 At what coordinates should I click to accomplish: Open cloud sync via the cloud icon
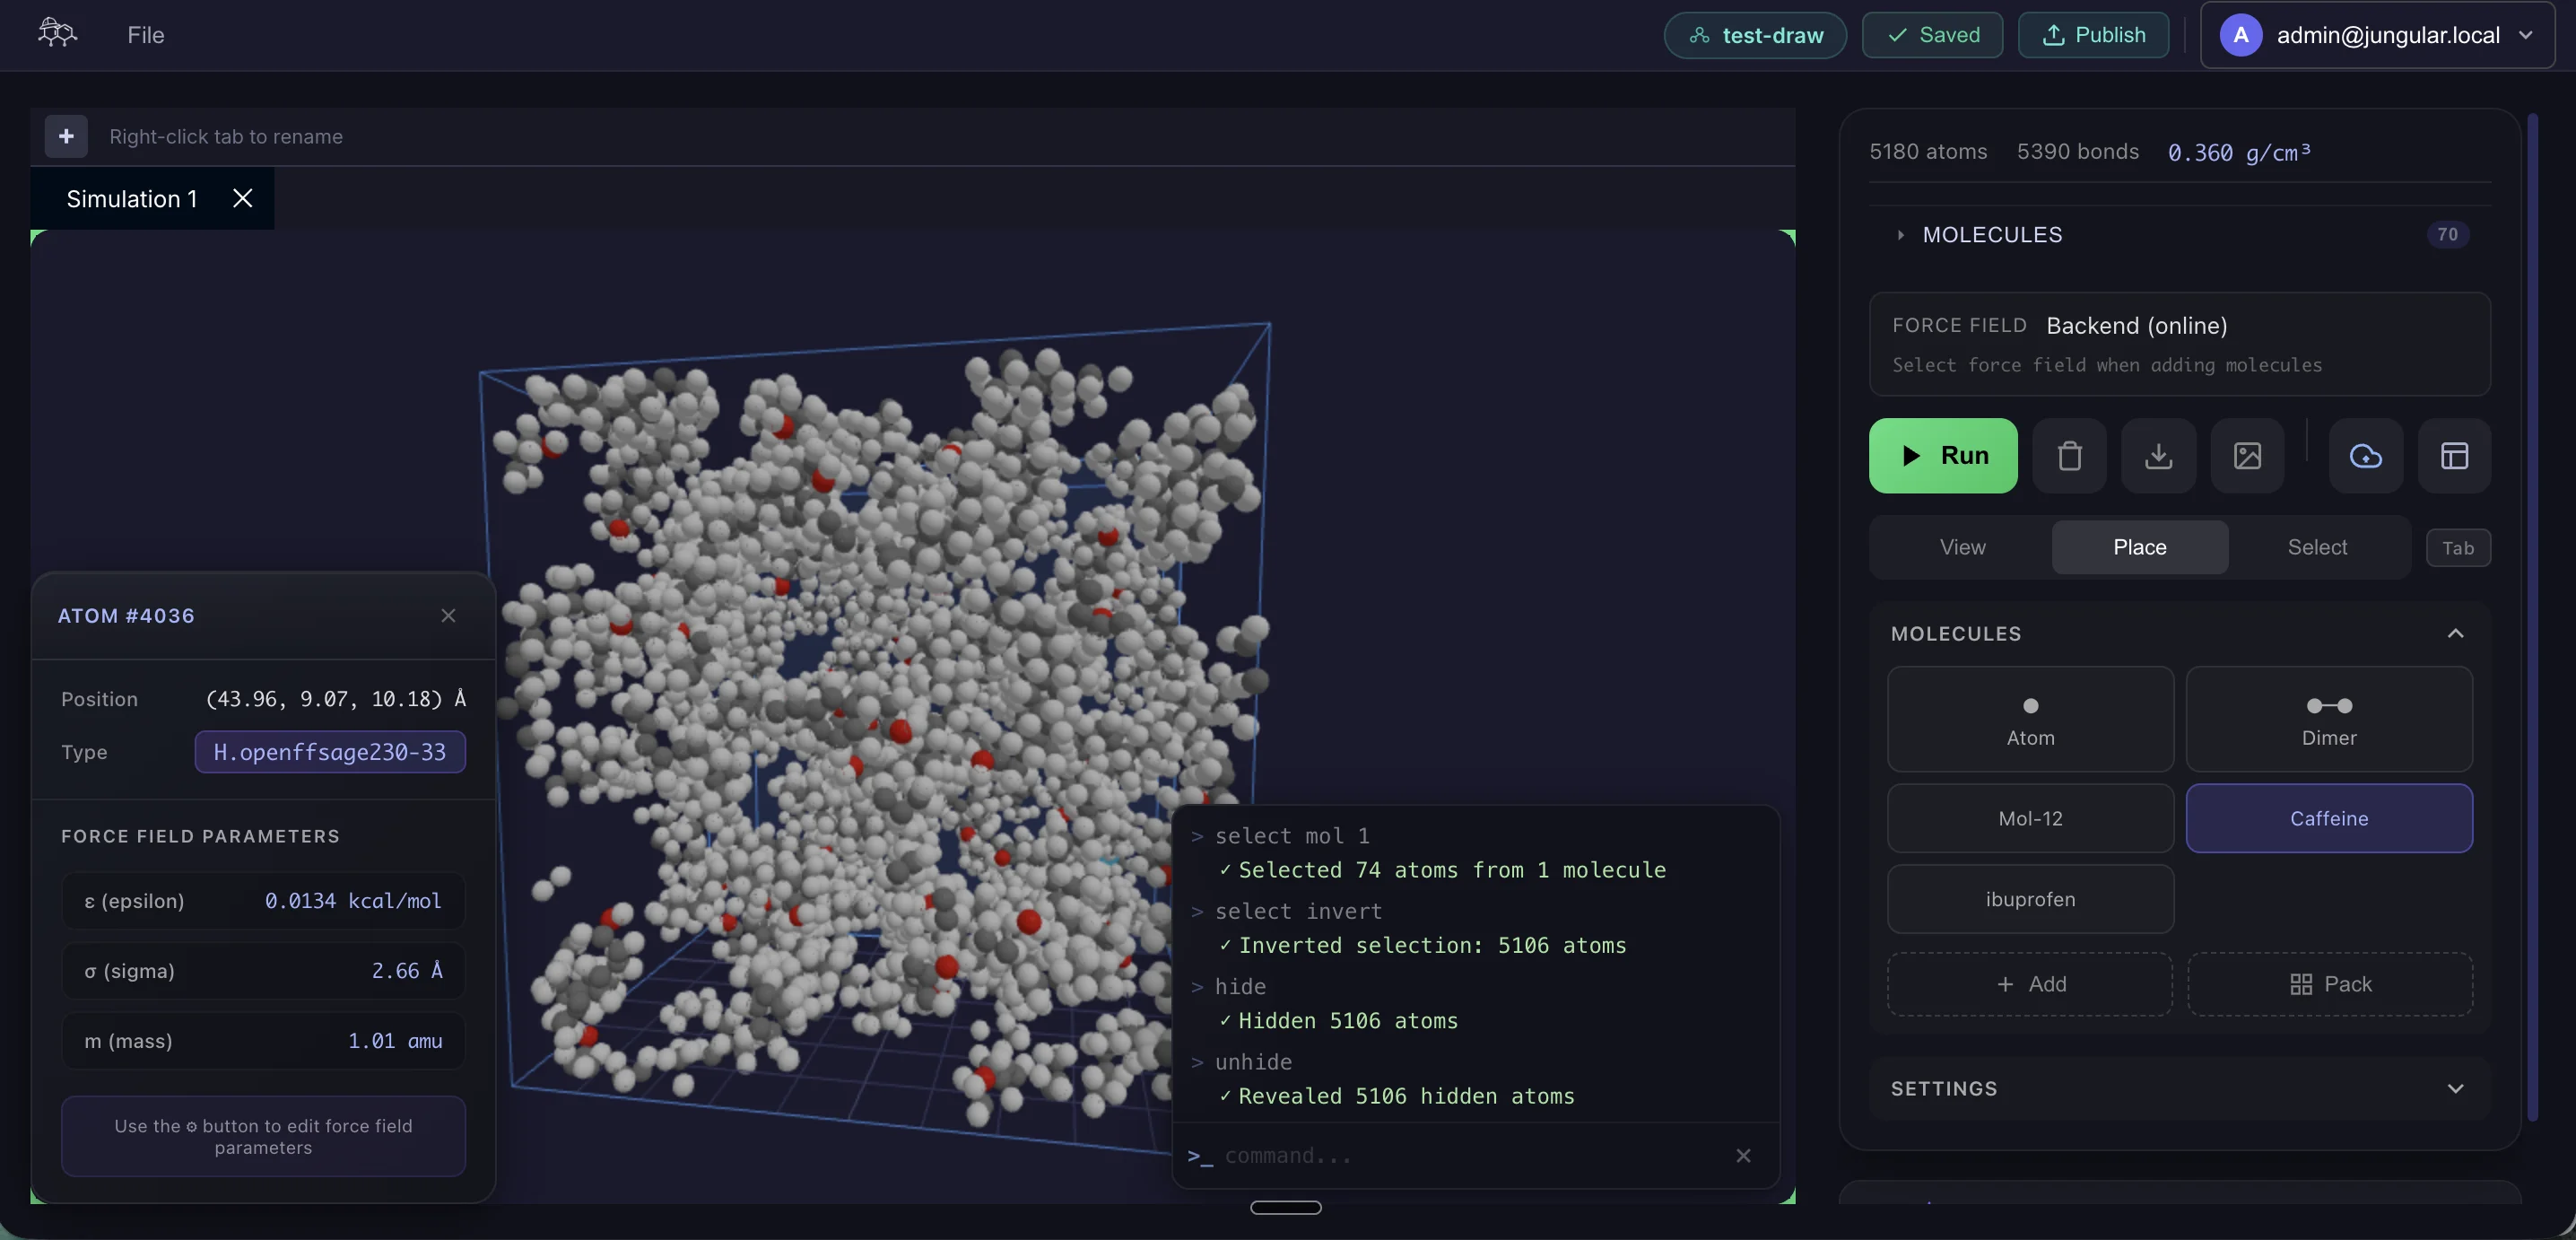2366,456
